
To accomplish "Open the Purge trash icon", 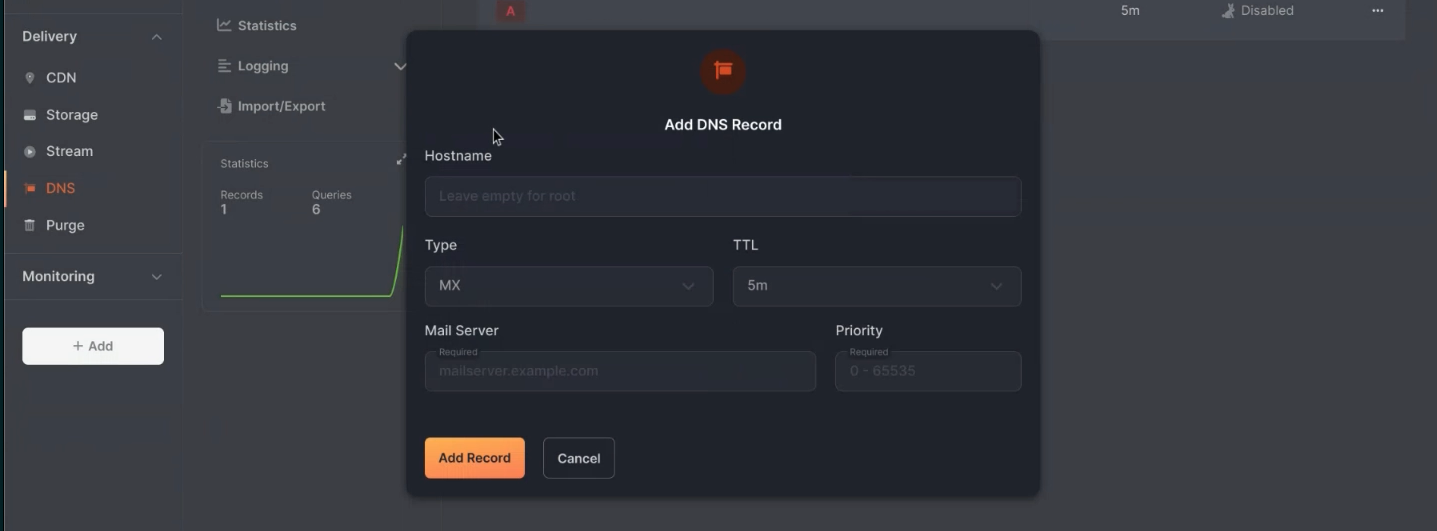I will pyautogui.click(x=30, y=225).
